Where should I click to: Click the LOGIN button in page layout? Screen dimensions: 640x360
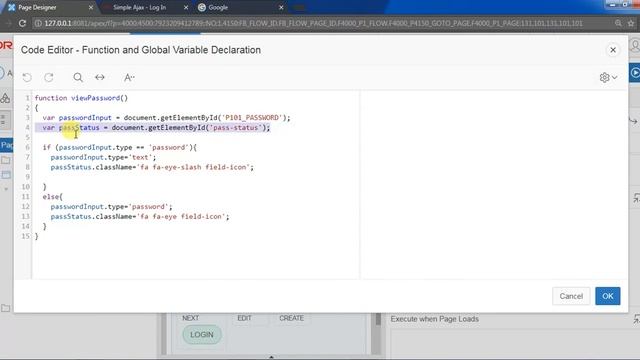tap(202, 334)
